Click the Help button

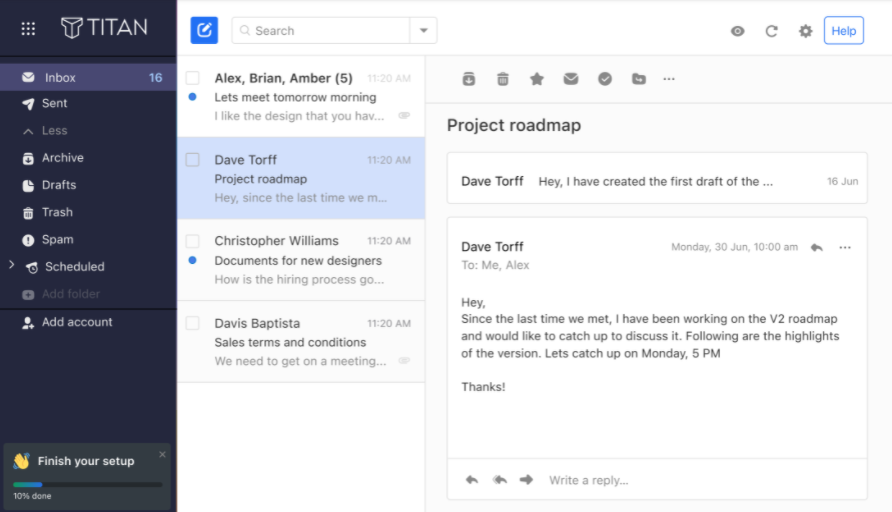[x=844, y=31]
